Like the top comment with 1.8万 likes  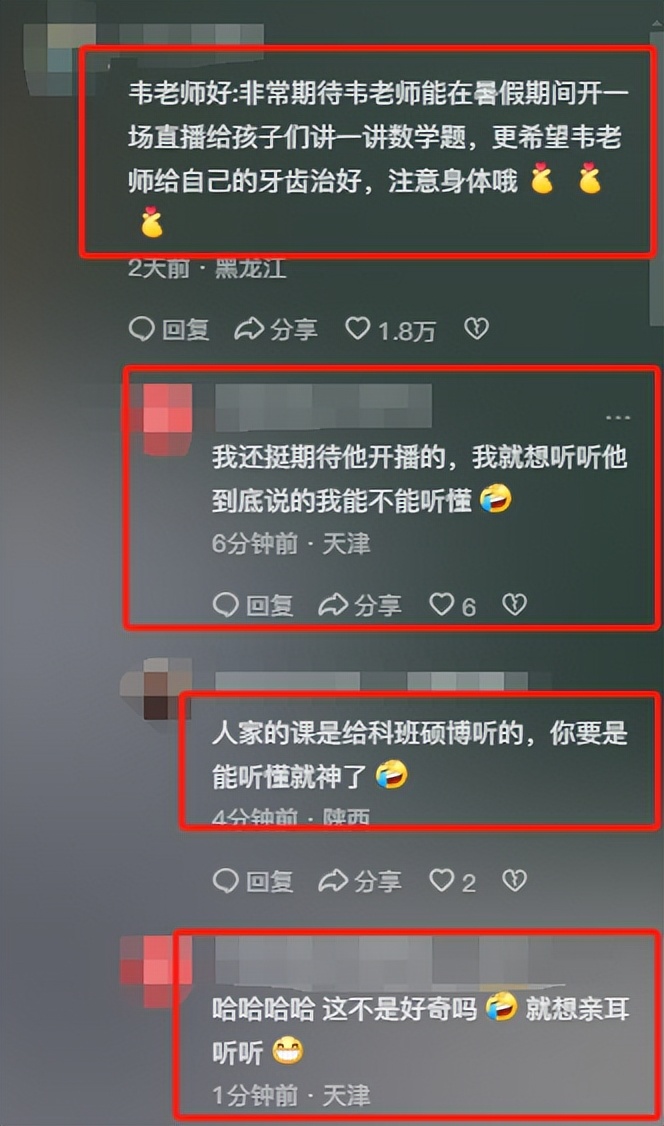coord(391,330)
